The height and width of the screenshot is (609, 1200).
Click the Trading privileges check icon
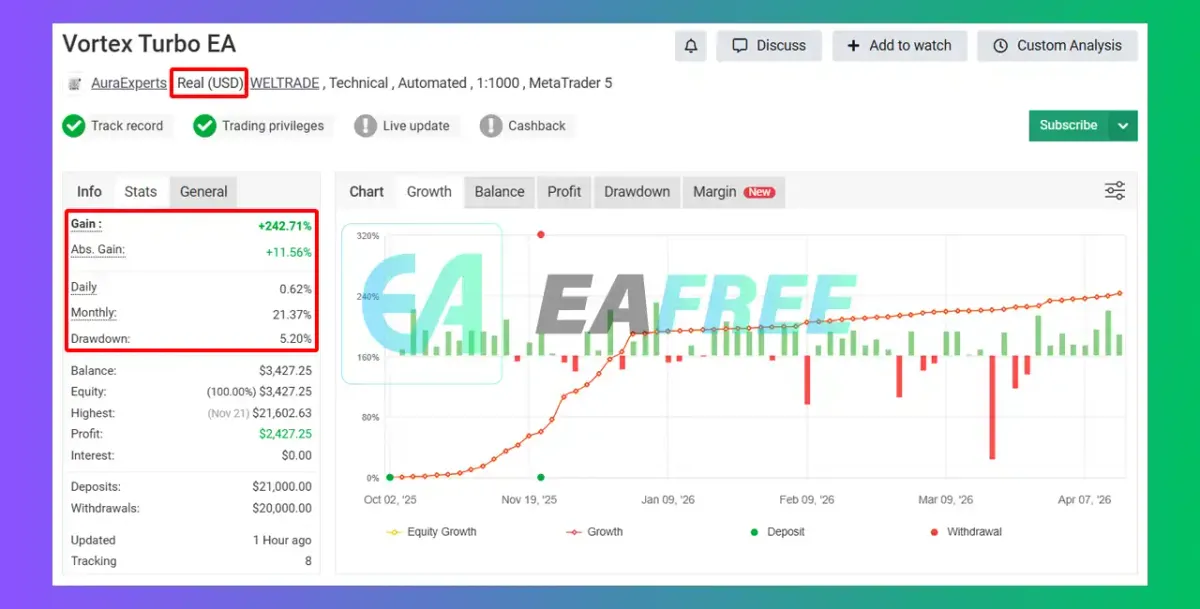click(x=205, y=126)
